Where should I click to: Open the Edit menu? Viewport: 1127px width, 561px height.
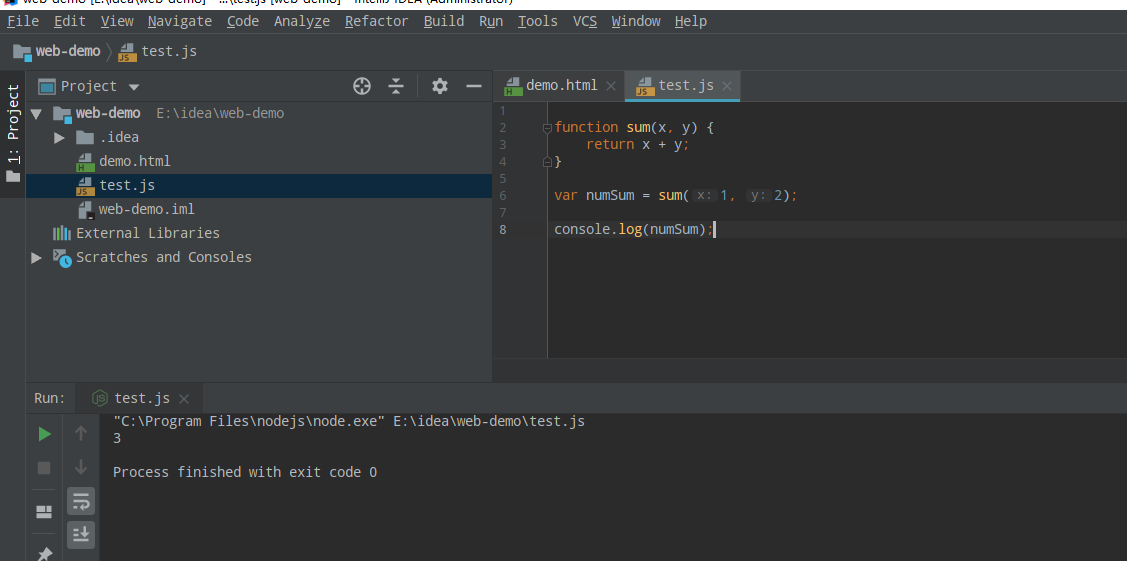click(70, 22)
